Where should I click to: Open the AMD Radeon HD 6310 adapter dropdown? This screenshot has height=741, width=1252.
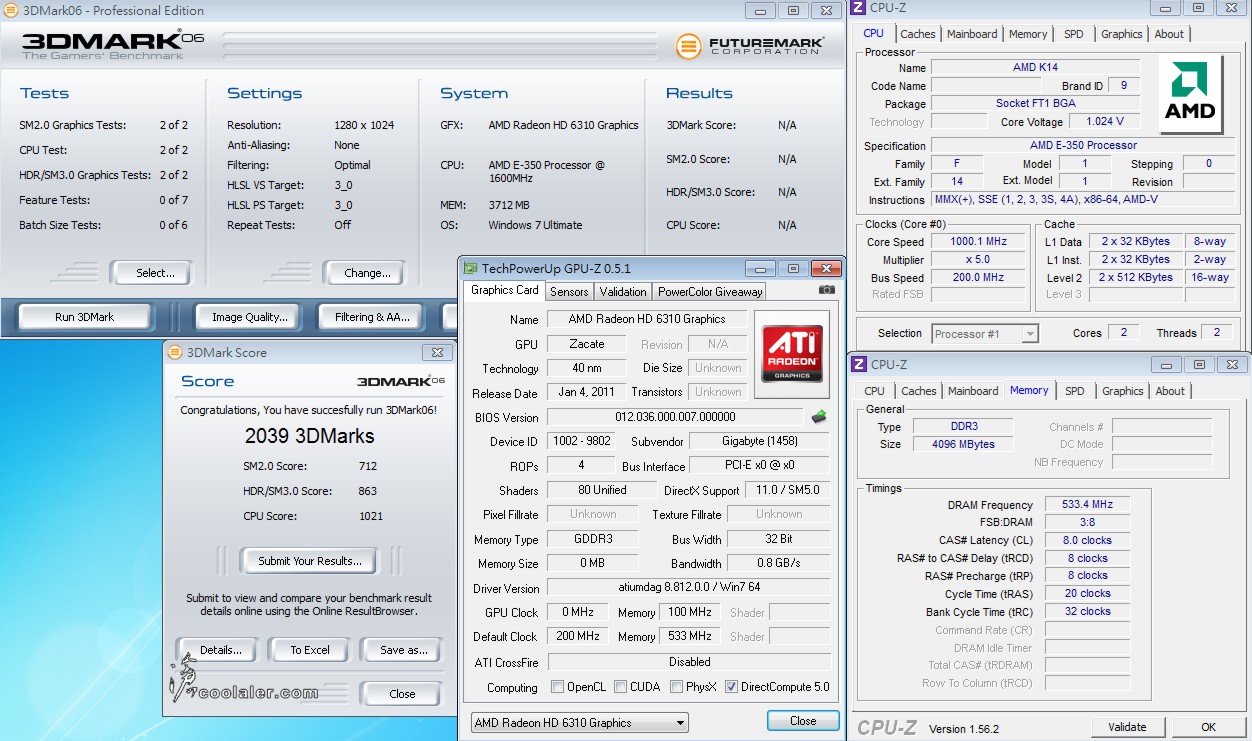click(580, 722)
